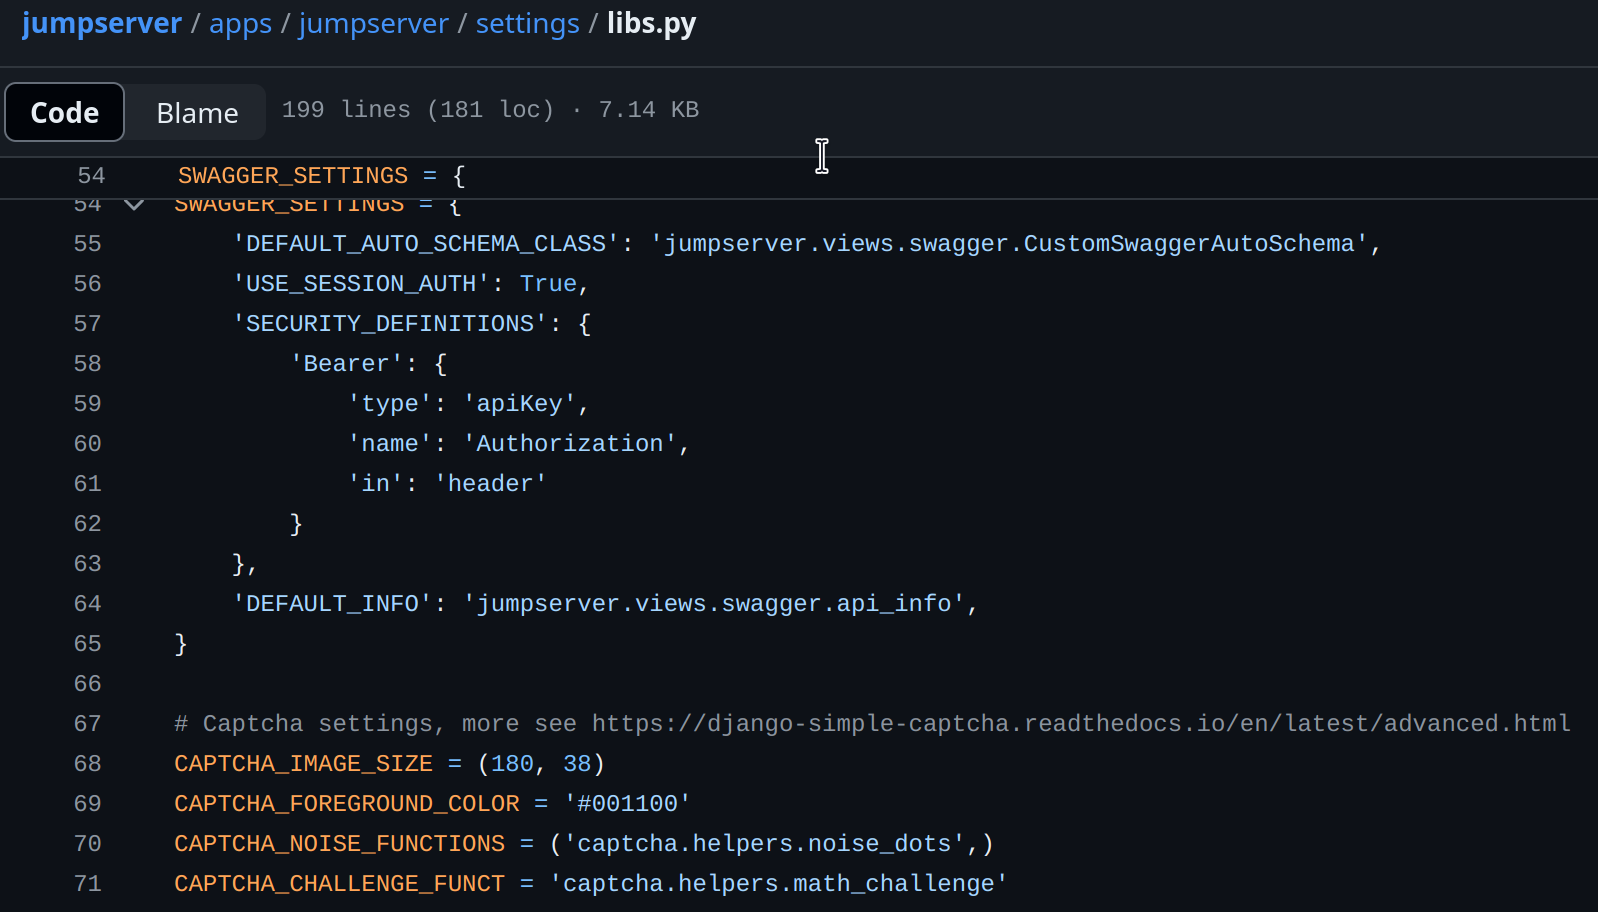Click the CAPTCHA_CHALLENGE_FUNCT variable name
Viewport: 1598px width, 912px height.
[x=340, y=884]
